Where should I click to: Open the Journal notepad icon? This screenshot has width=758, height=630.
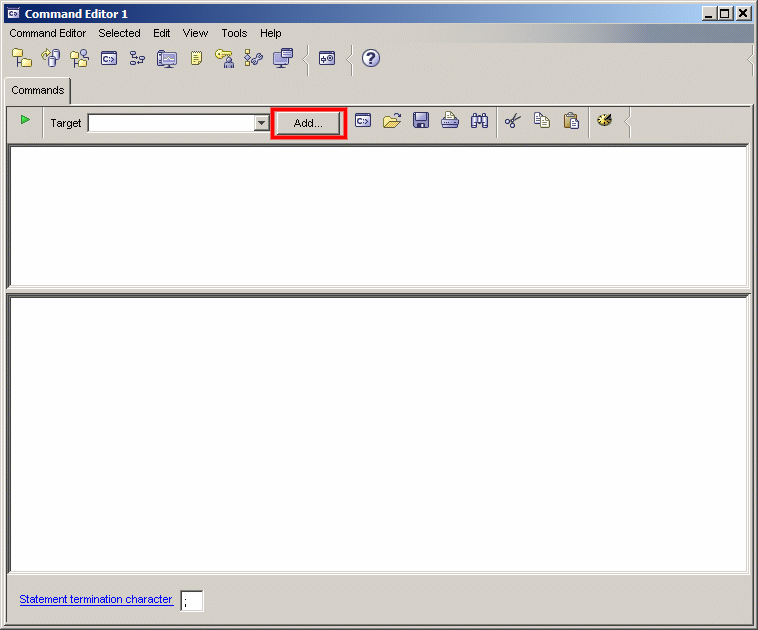[196, 59]
